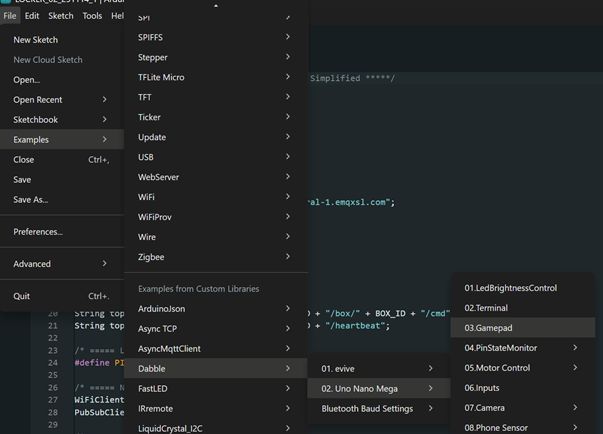Viewport: 603px width, 434px height.
Task: Click line number 27 in editor gutter
Action: click(x=53, y=399)
